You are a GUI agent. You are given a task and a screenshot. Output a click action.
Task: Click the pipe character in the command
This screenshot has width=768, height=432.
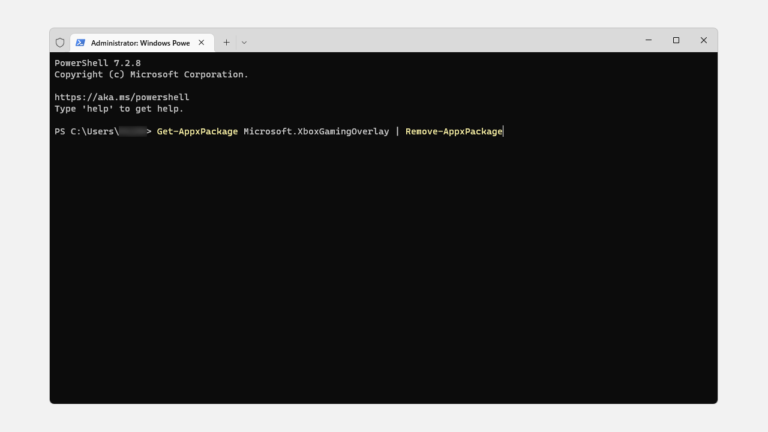tap(397, 131)
